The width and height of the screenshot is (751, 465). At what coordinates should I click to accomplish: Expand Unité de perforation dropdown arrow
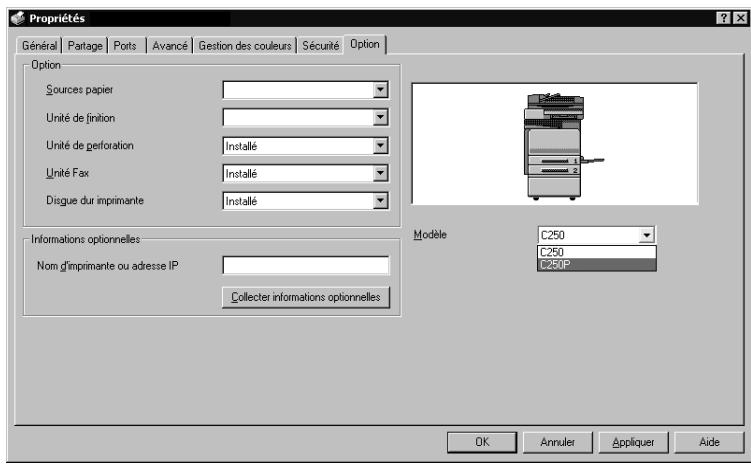click(380, 146)
